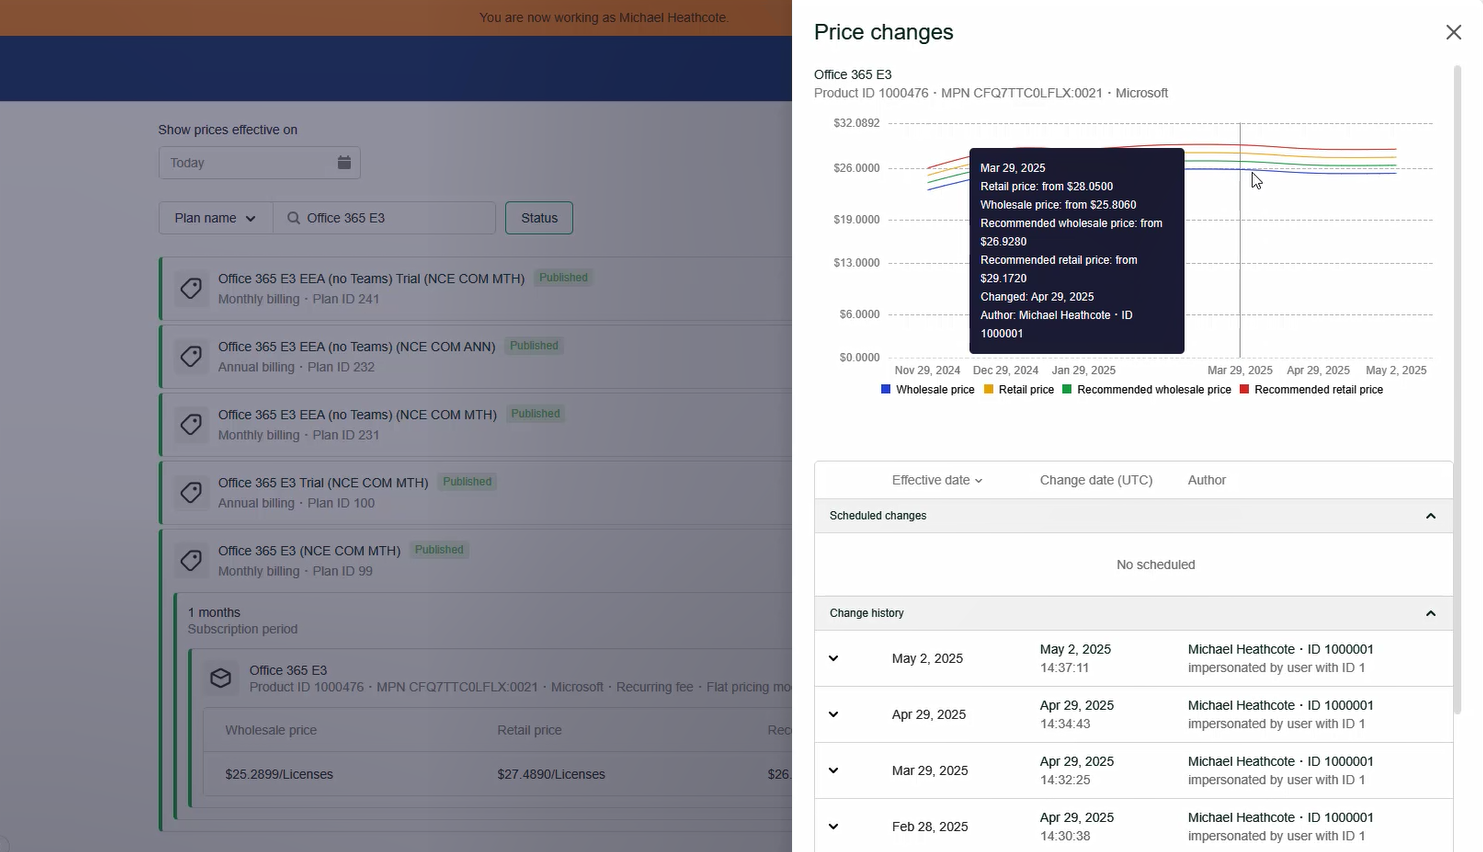Open Office 365 E3 Trial (NCE COM MTH) plan
Screen dimensions: 1483x852
click(323, 483)
